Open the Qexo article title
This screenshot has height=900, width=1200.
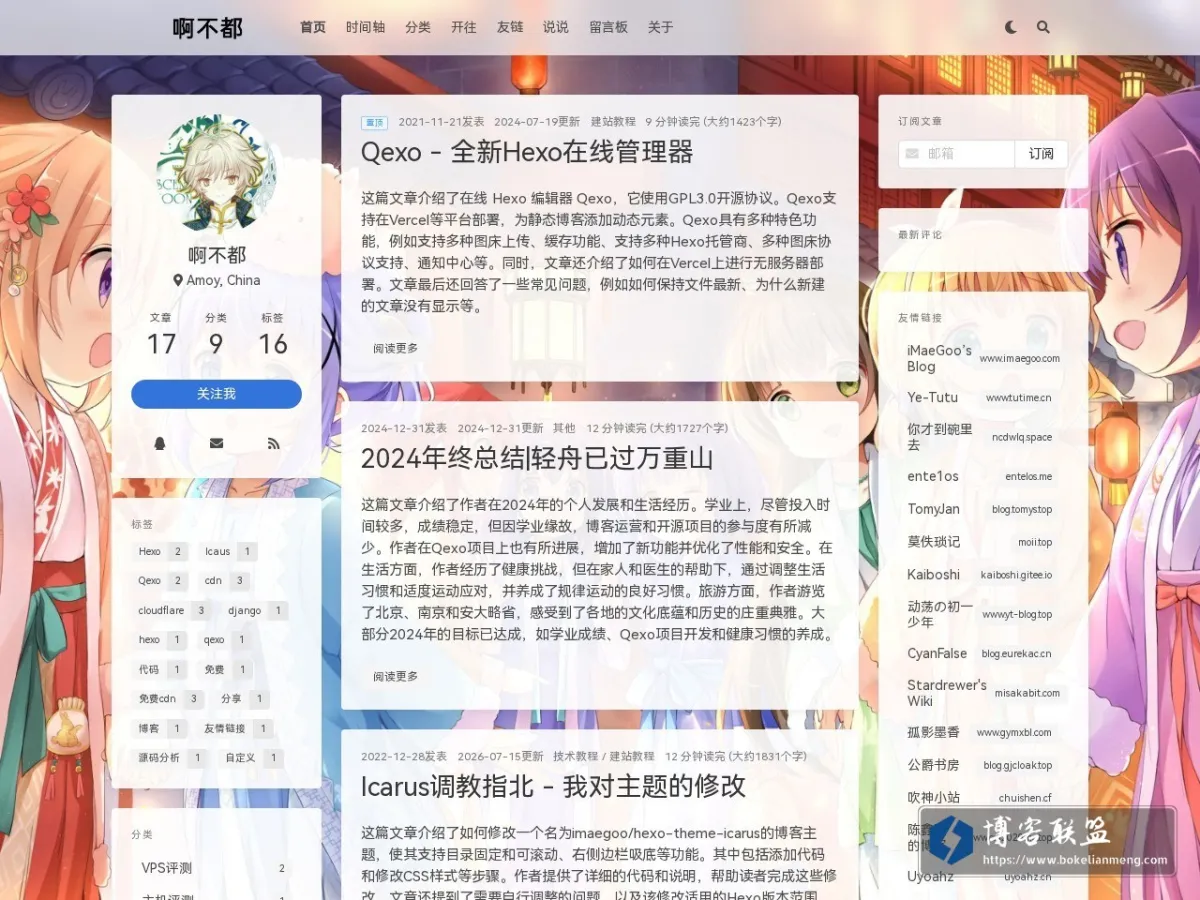(527, 152)
